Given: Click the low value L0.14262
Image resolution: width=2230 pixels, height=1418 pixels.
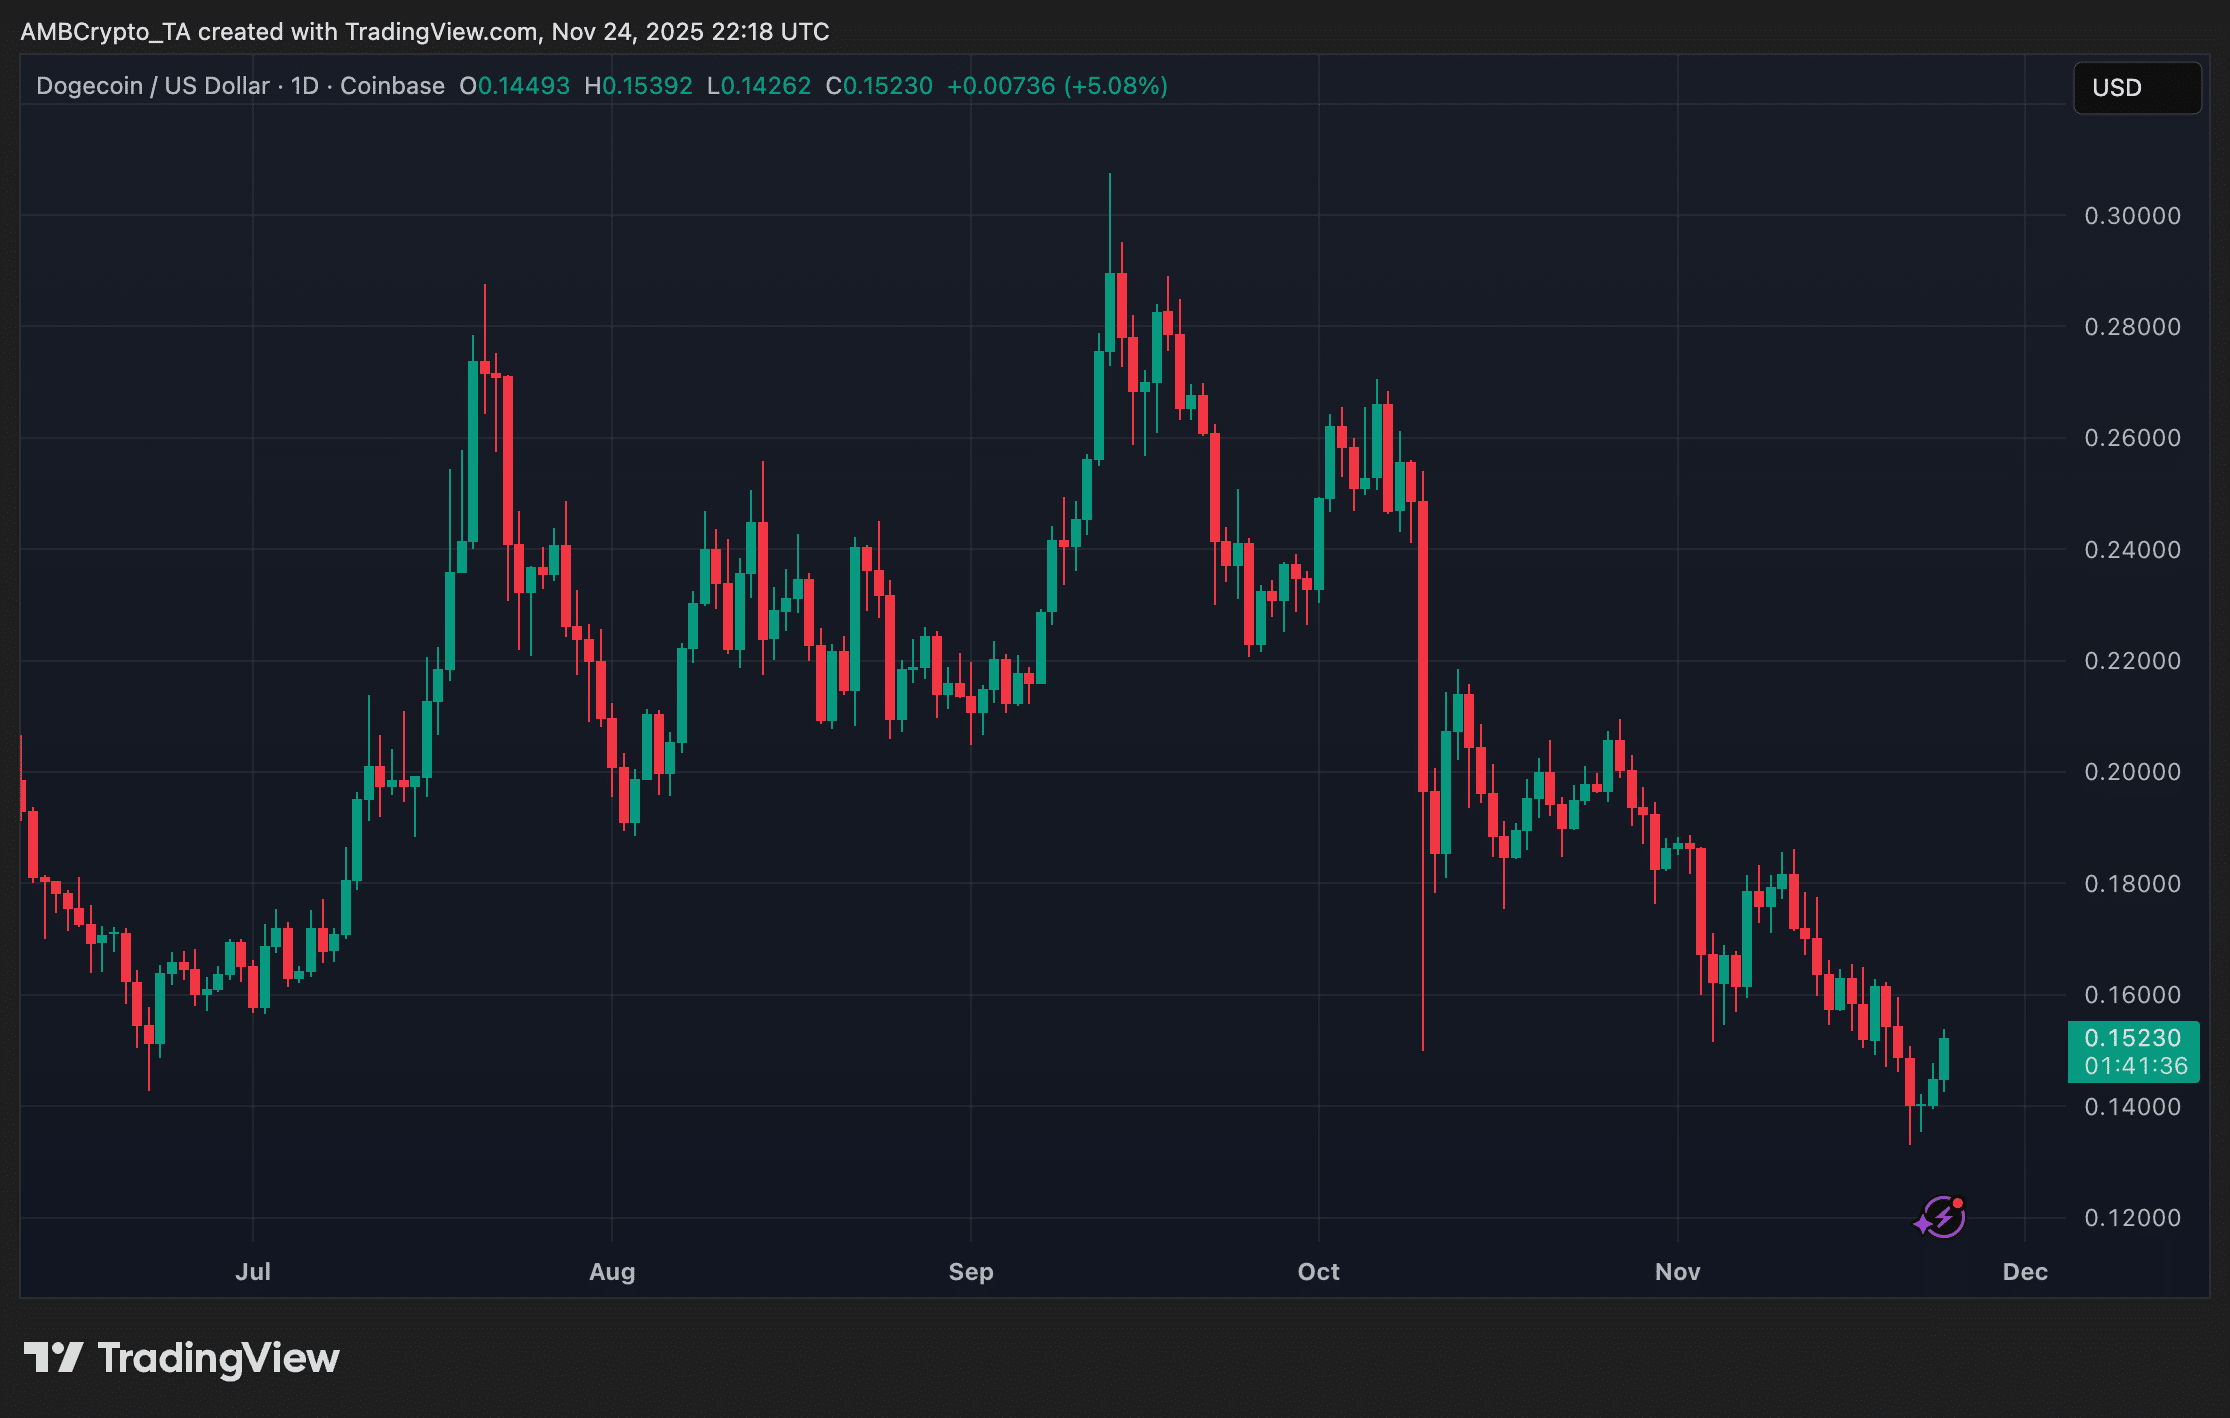Looking at the screenshot, I should [x=760, y=86].
